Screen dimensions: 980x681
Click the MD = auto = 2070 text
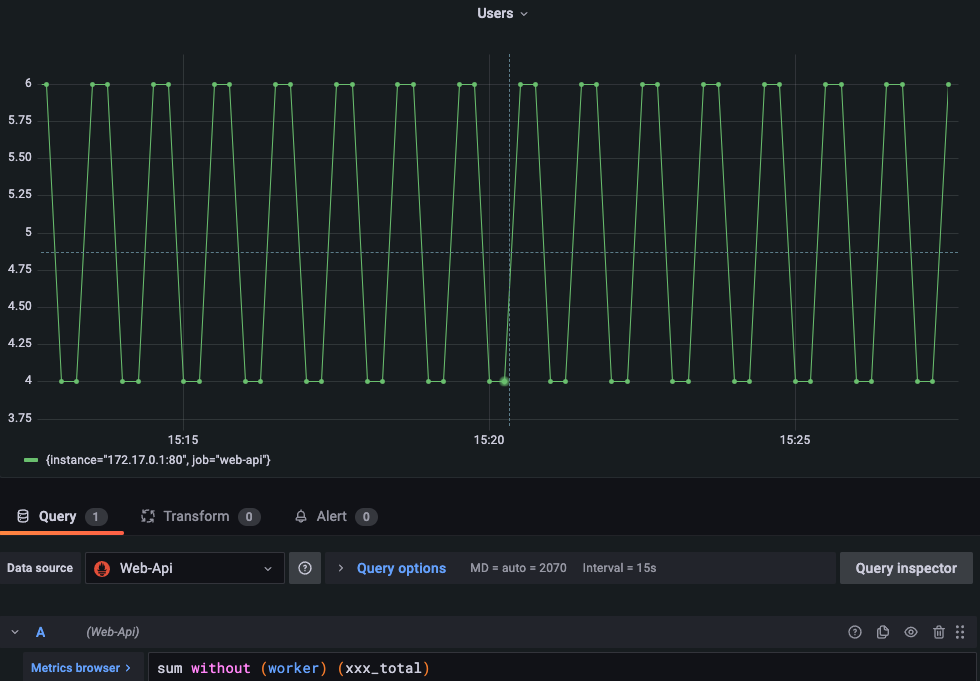(518, 568)
